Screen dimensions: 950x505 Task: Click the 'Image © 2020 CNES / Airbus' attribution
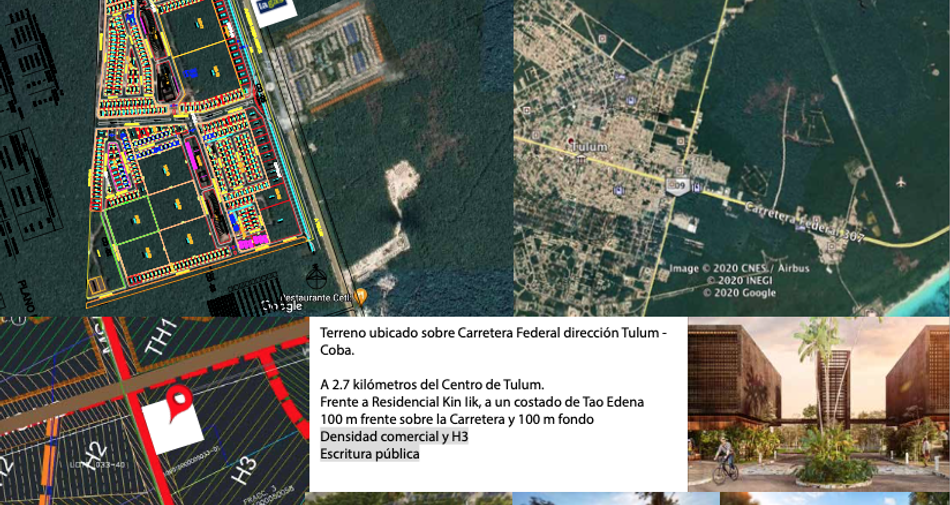739,268
